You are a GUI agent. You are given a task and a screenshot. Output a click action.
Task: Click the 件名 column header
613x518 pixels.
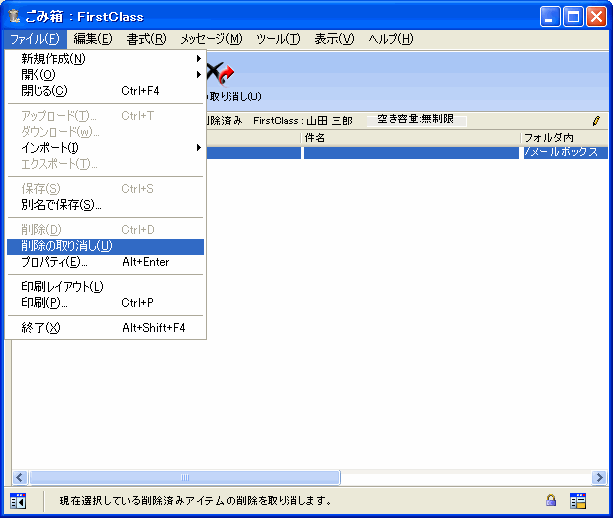coord(410,137)
